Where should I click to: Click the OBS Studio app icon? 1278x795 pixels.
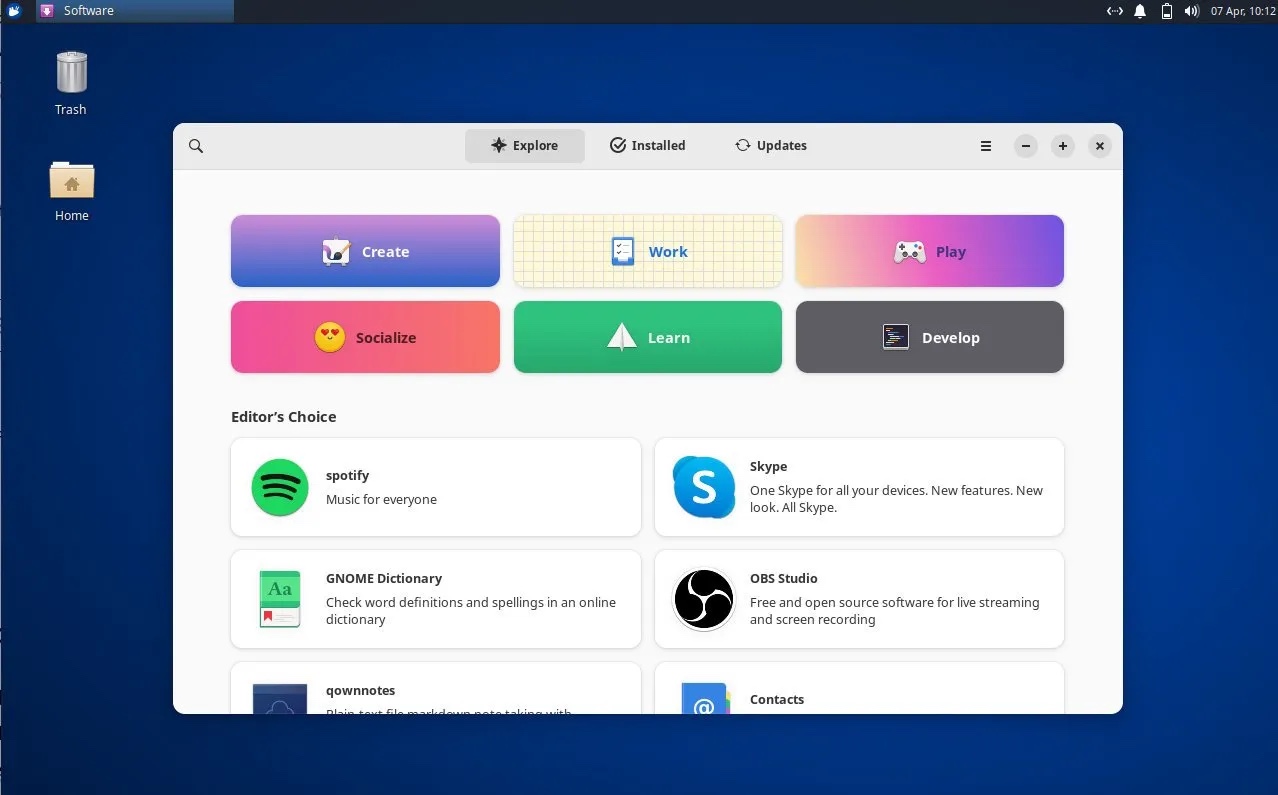click(703, 599)
